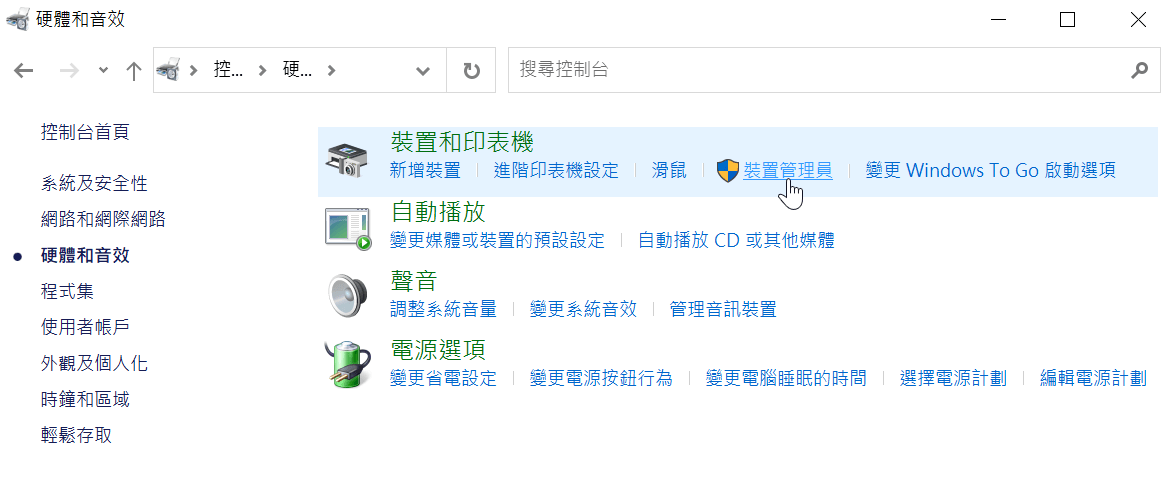Click the refresh button in address bar

coord(471,71)
